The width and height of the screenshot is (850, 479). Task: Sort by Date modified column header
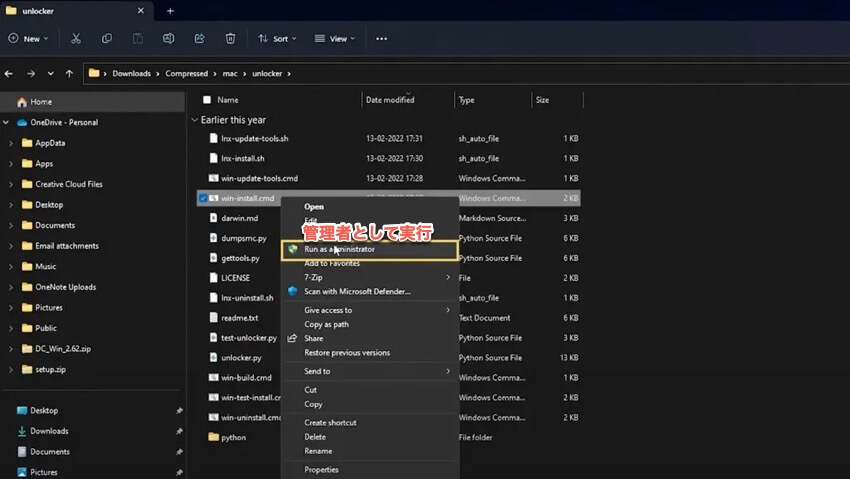(390, 100)
